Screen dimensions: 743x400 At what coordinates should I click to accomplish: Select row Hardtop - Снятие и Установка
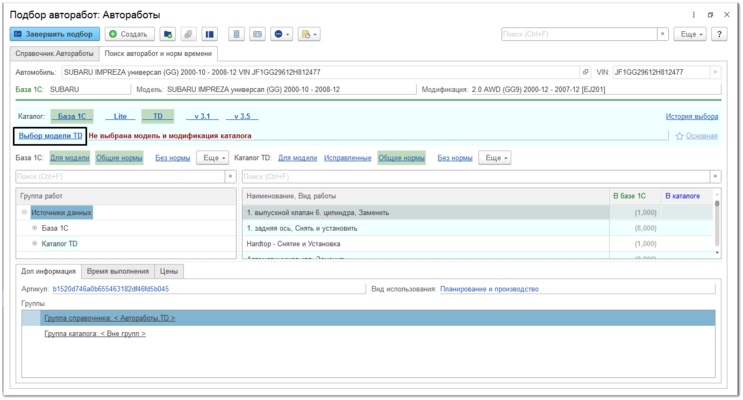477,244
